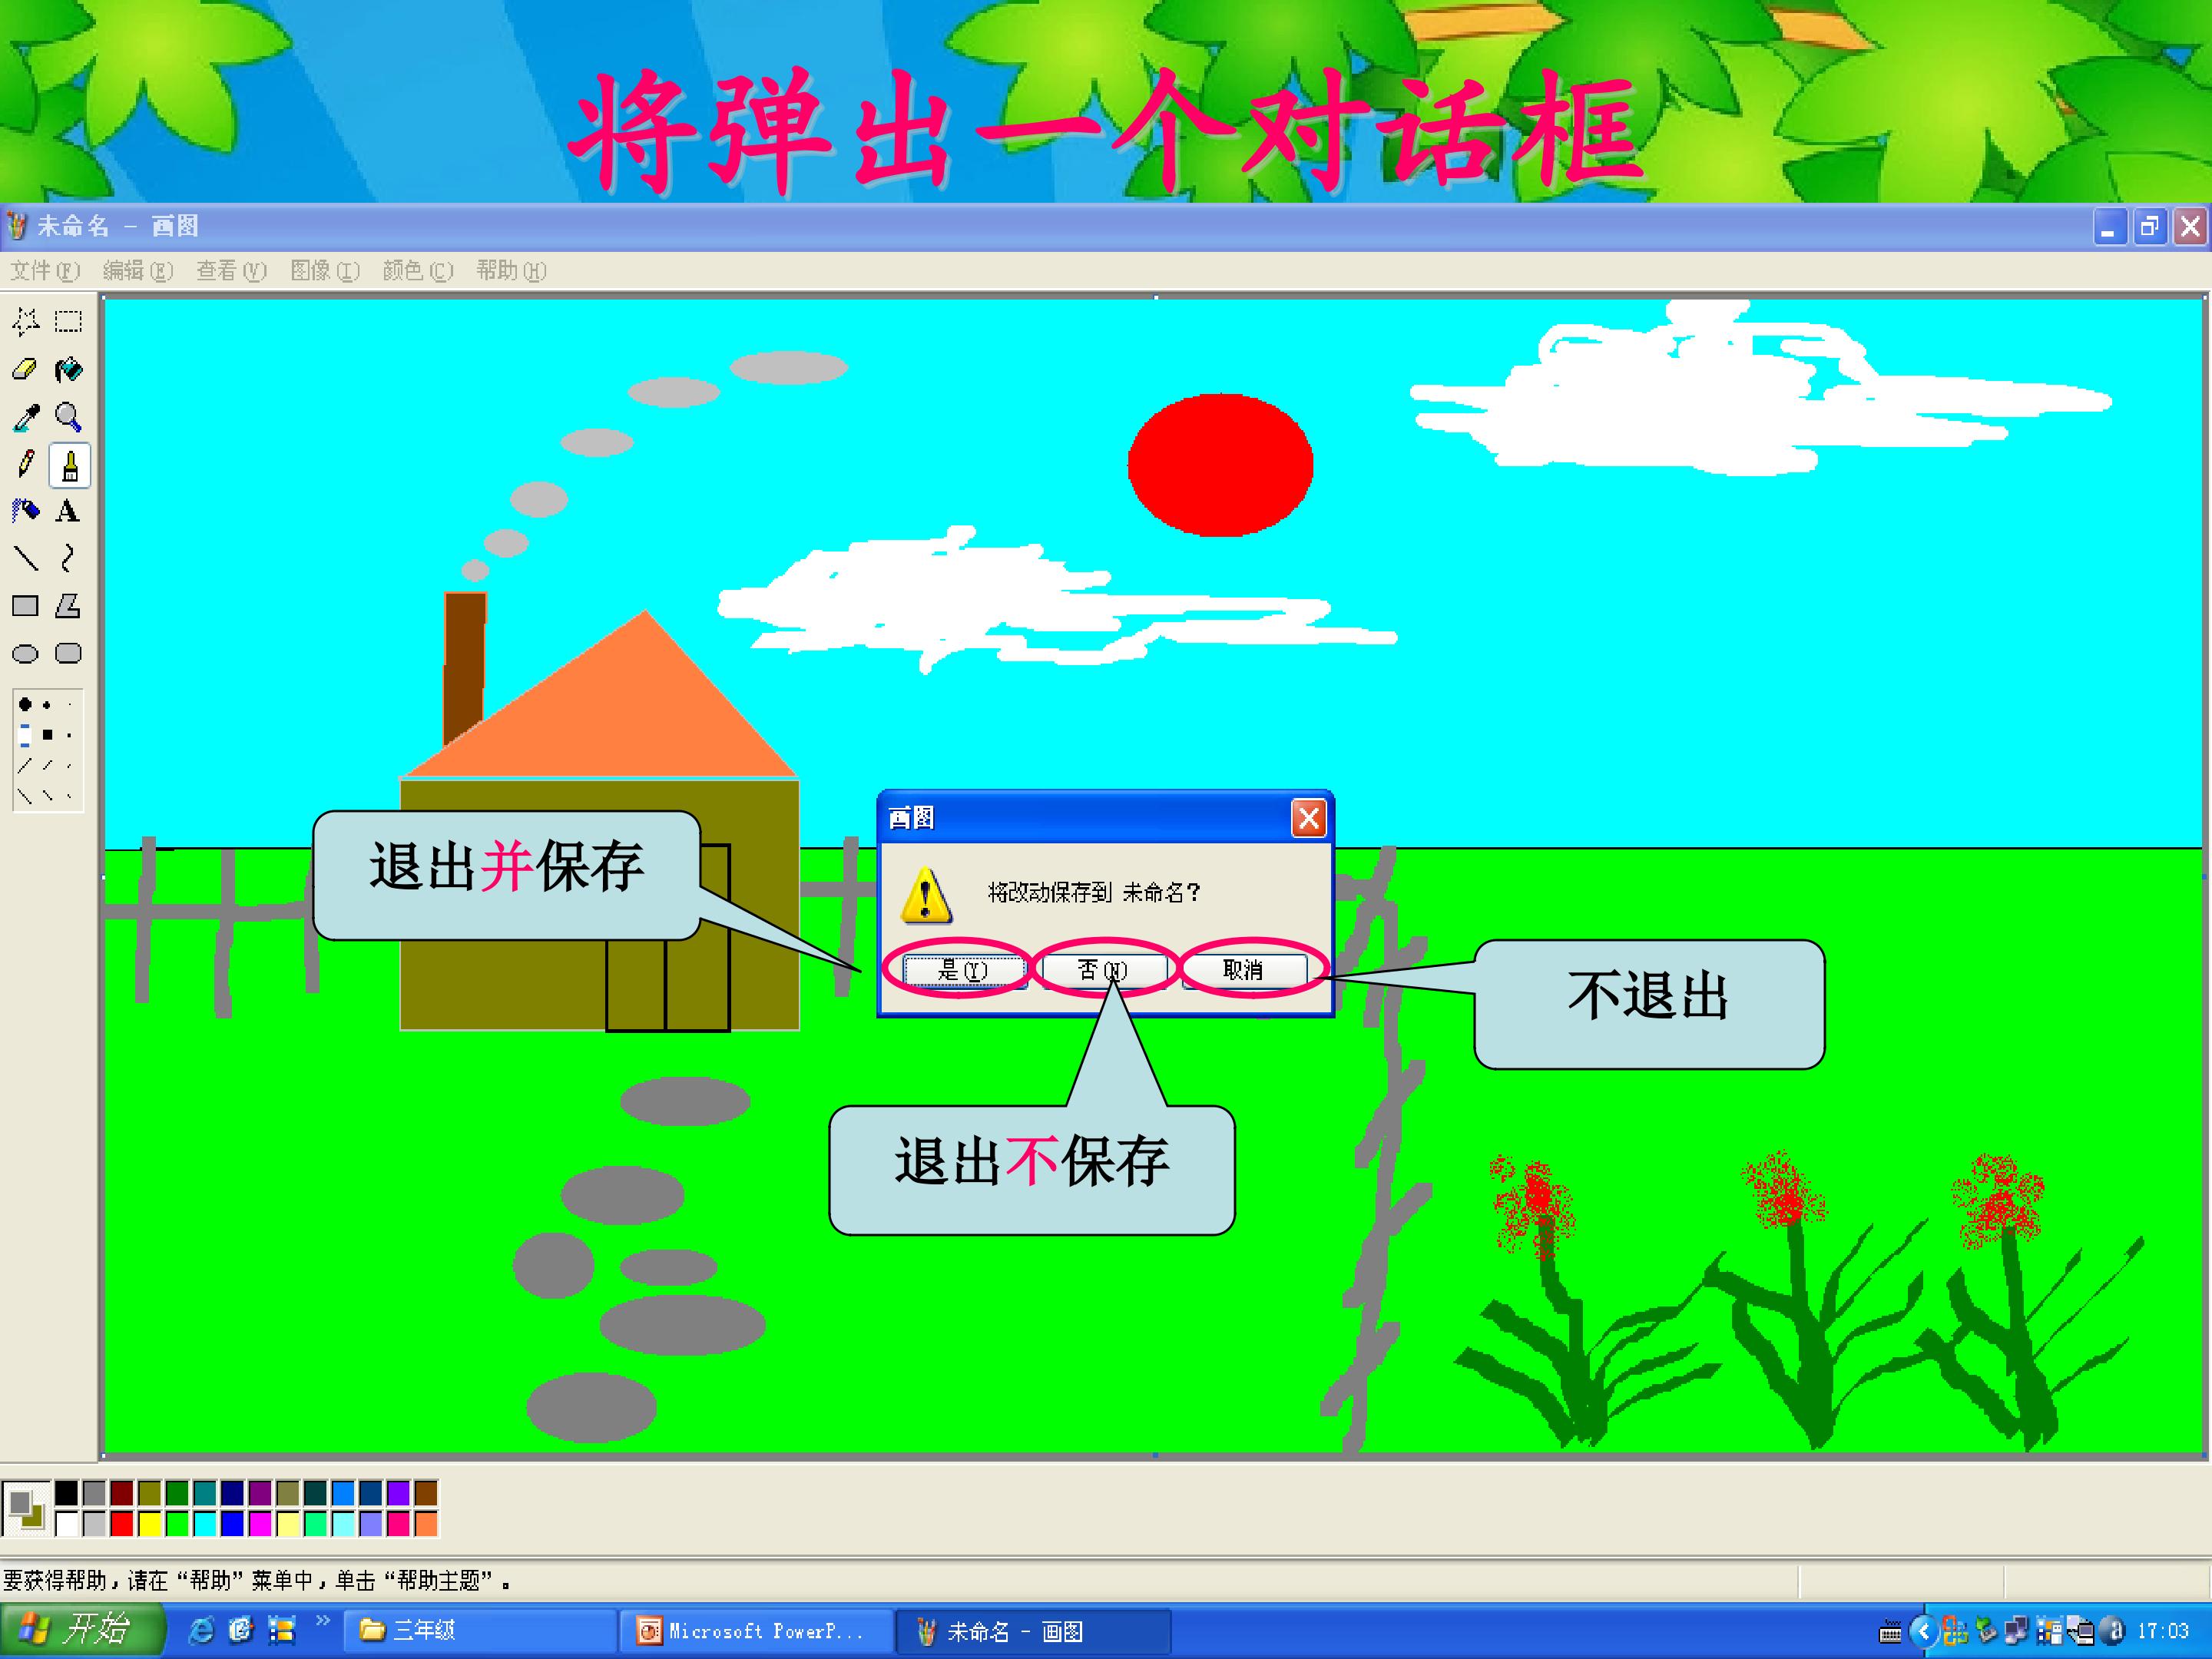Viewport: 2212px width, 1659px height.
Task: Select the Fill With Color bucket tool
Action: (x=68, y=370)
